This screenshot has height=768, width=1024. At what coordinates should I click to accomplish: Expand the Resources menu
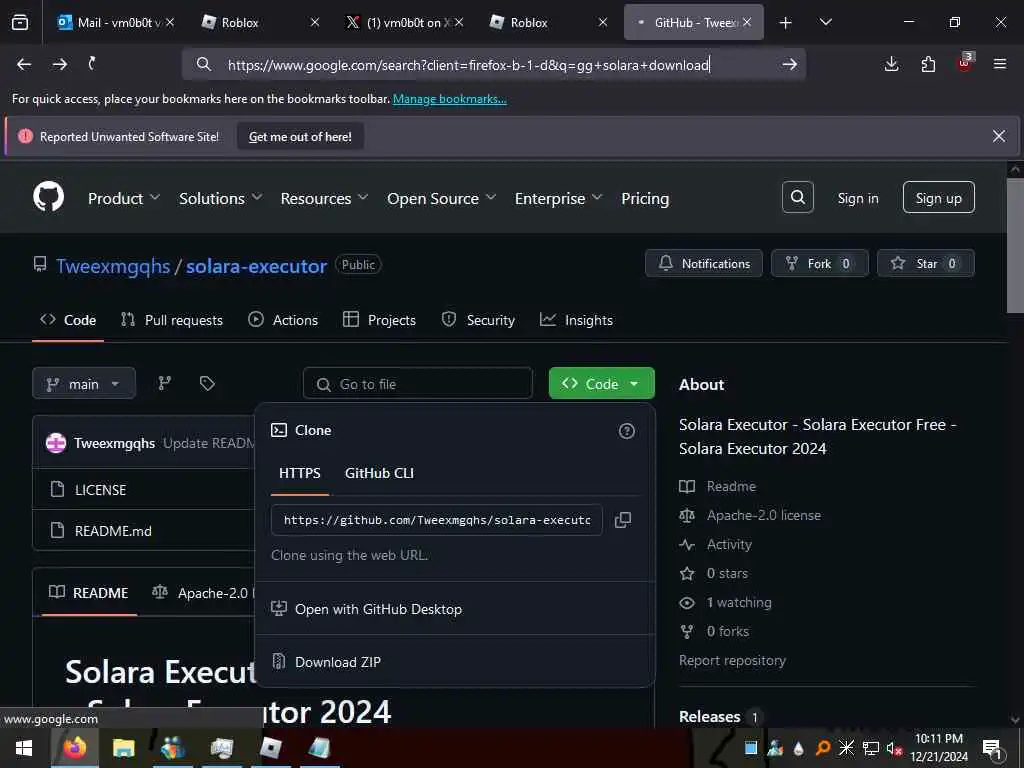[x=324, y=199]
